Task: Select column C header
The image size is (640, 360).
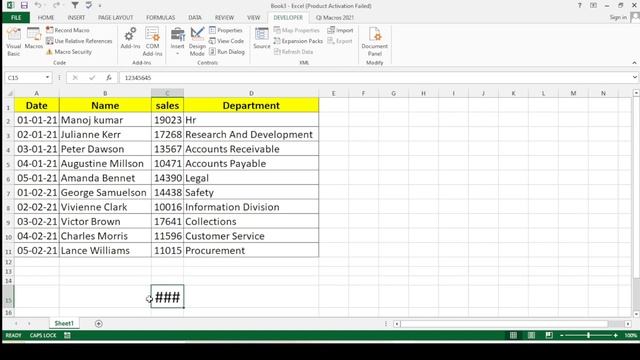Action: pyautogui.click(x=167, y=93)
